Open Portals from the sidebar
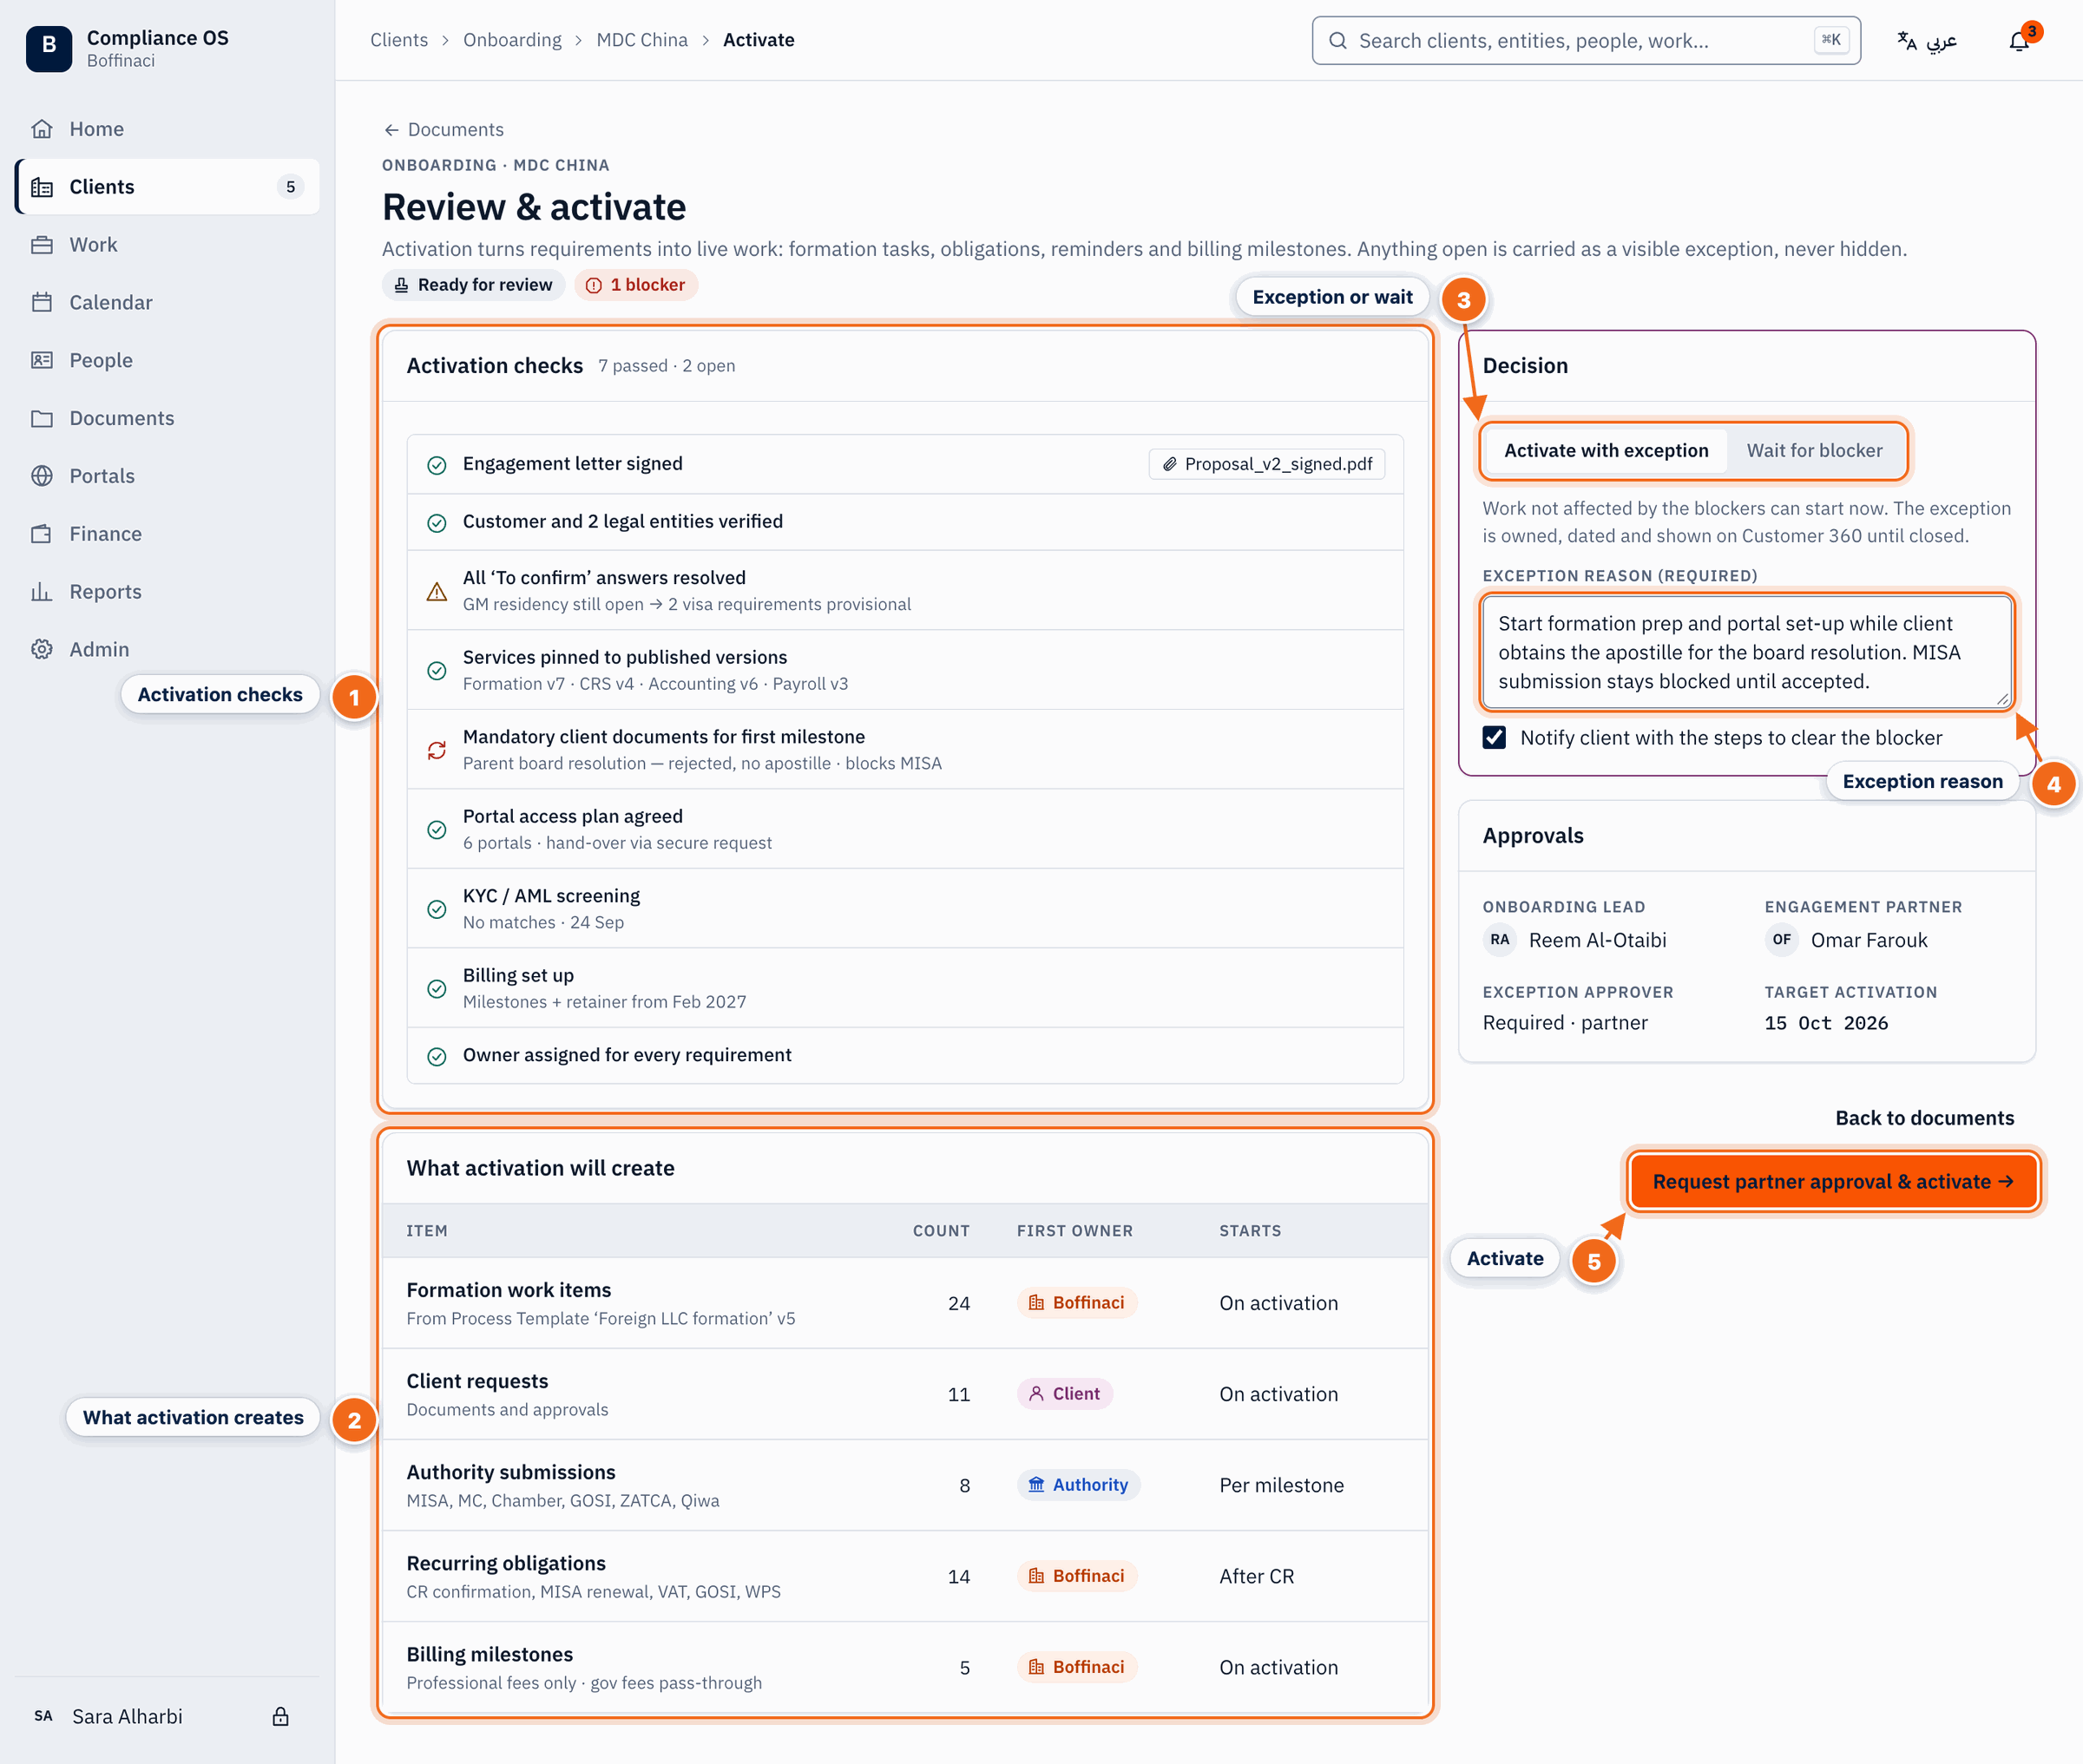Screen dimensions: 2083x1764 click(167, 476)
